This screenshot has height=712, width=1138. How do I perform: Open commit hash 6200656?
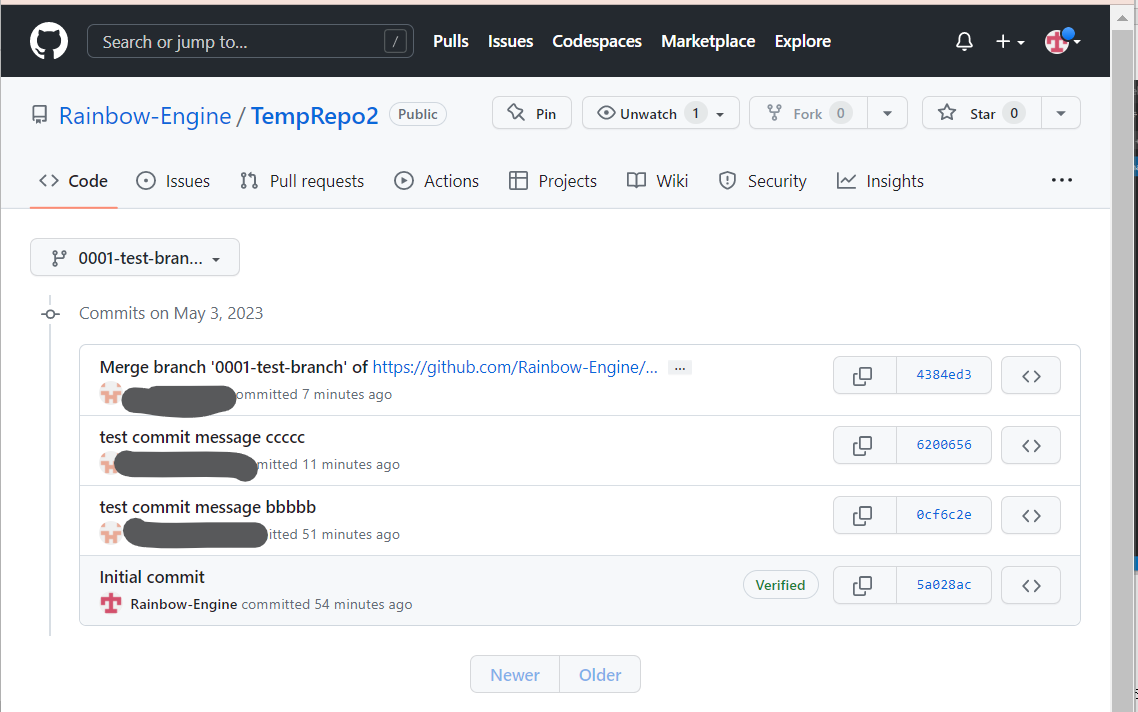(x=943, y=445)
